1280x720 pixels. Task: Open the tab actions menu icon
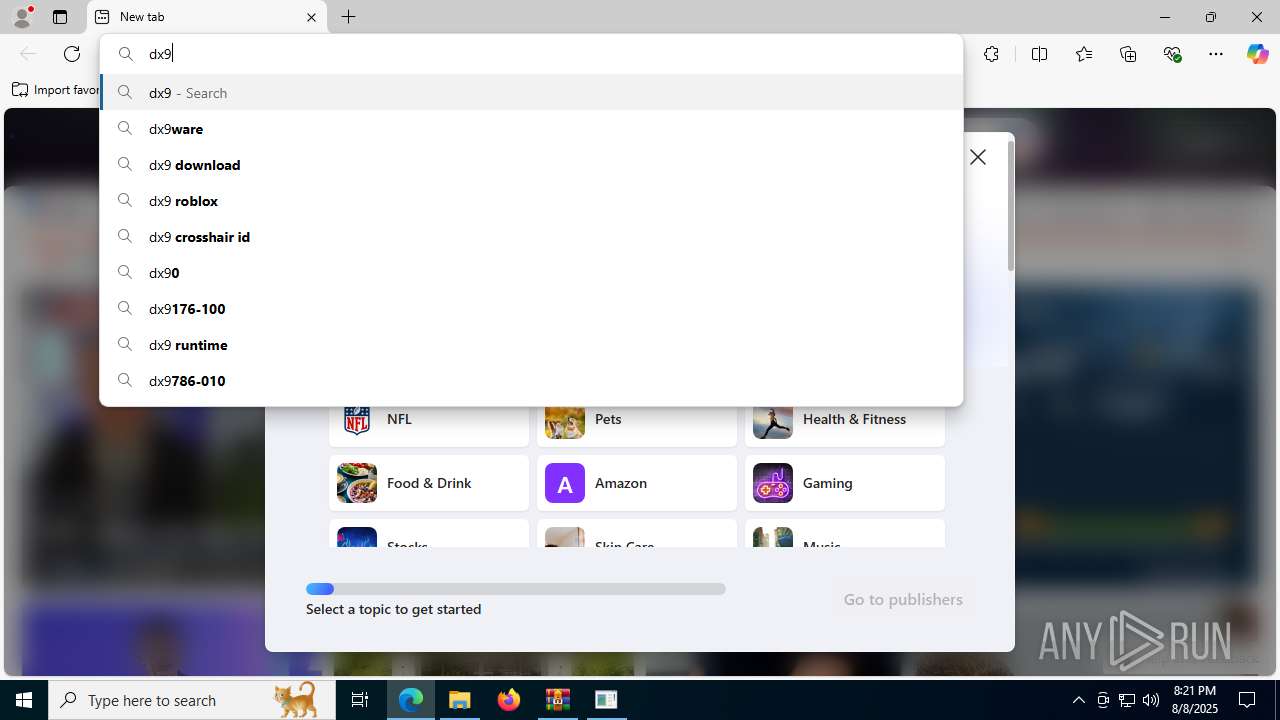(60, 17)
